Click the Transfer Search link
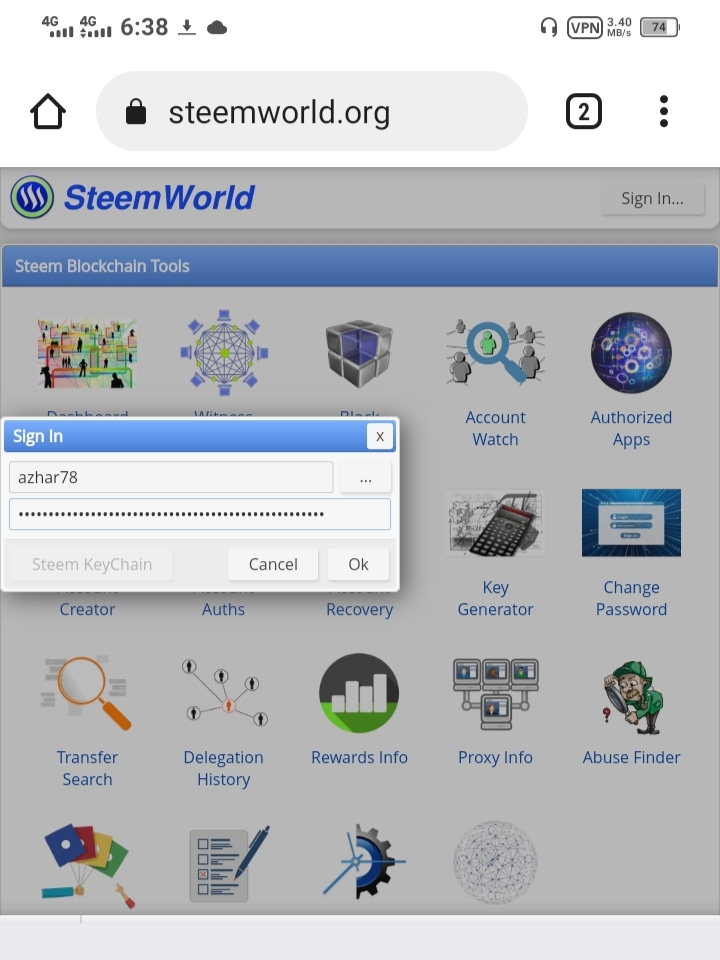The height and width of the screenshot is (960, 720). tap(87, 768)
